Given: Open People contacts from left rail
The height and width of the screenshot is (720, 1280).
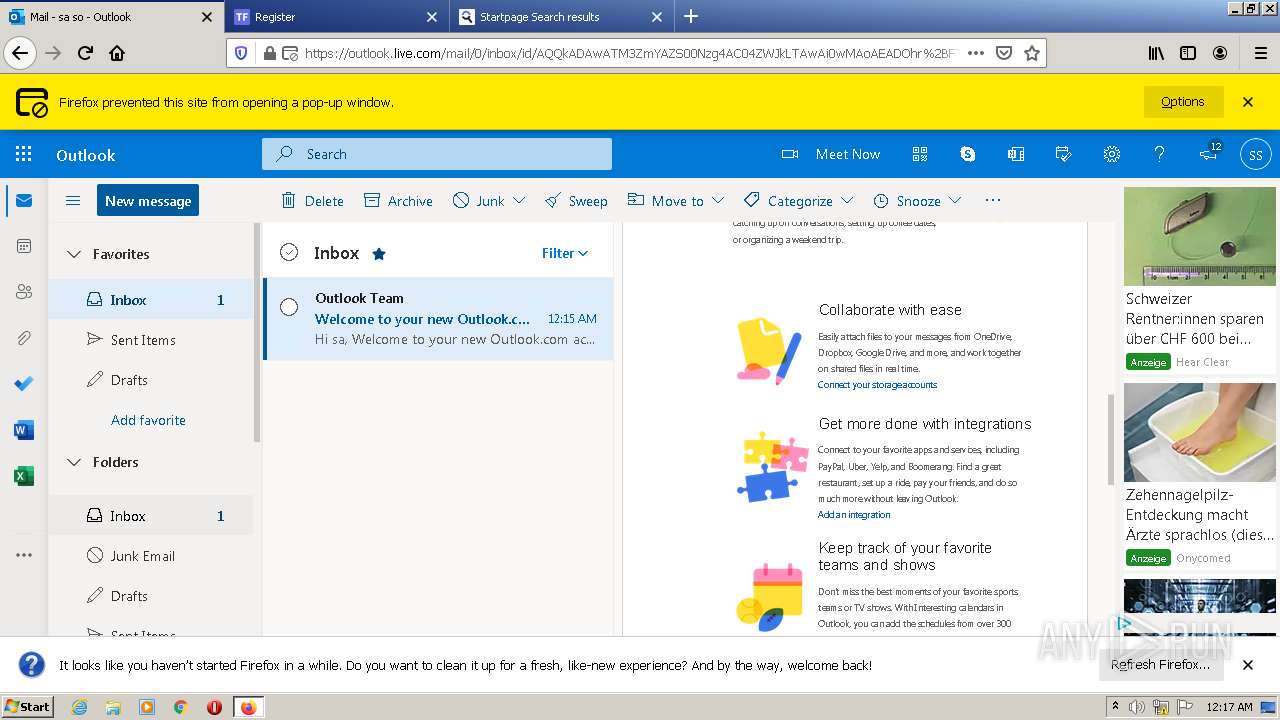Looking at the screenshot, I should pyautogui.click(x=24, y=292).
